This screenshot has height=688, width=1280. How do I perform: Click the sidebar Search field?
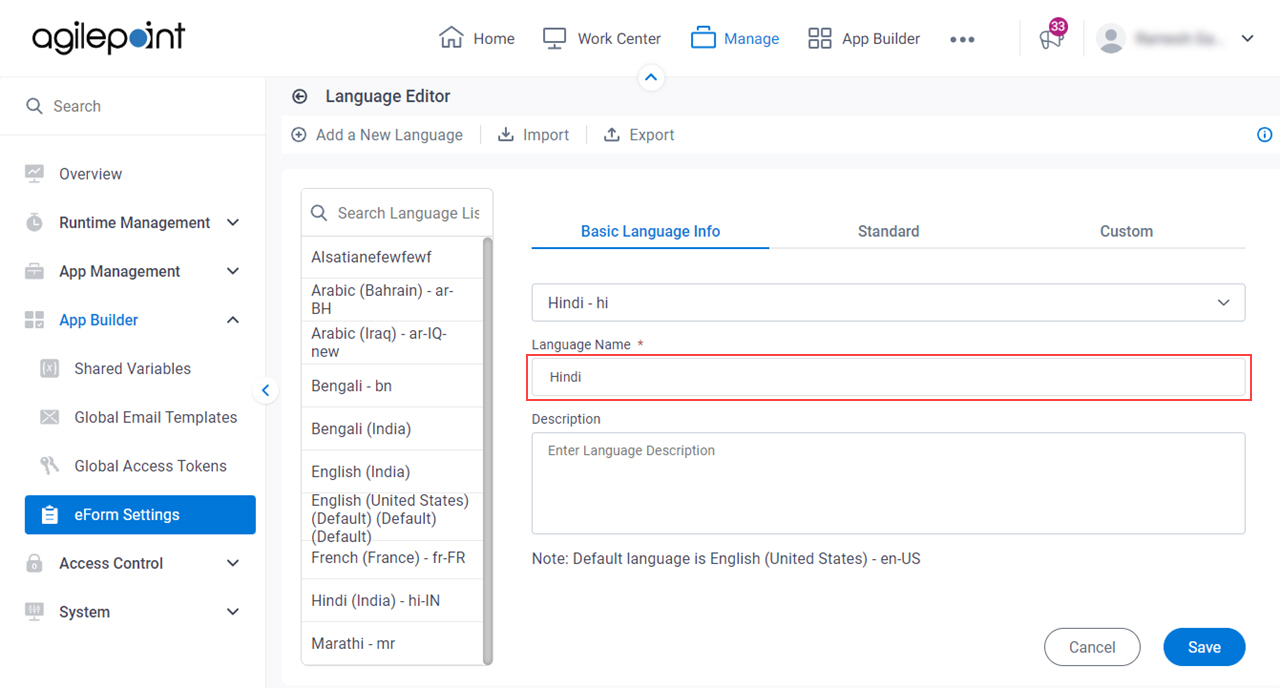tap(132, 106)
